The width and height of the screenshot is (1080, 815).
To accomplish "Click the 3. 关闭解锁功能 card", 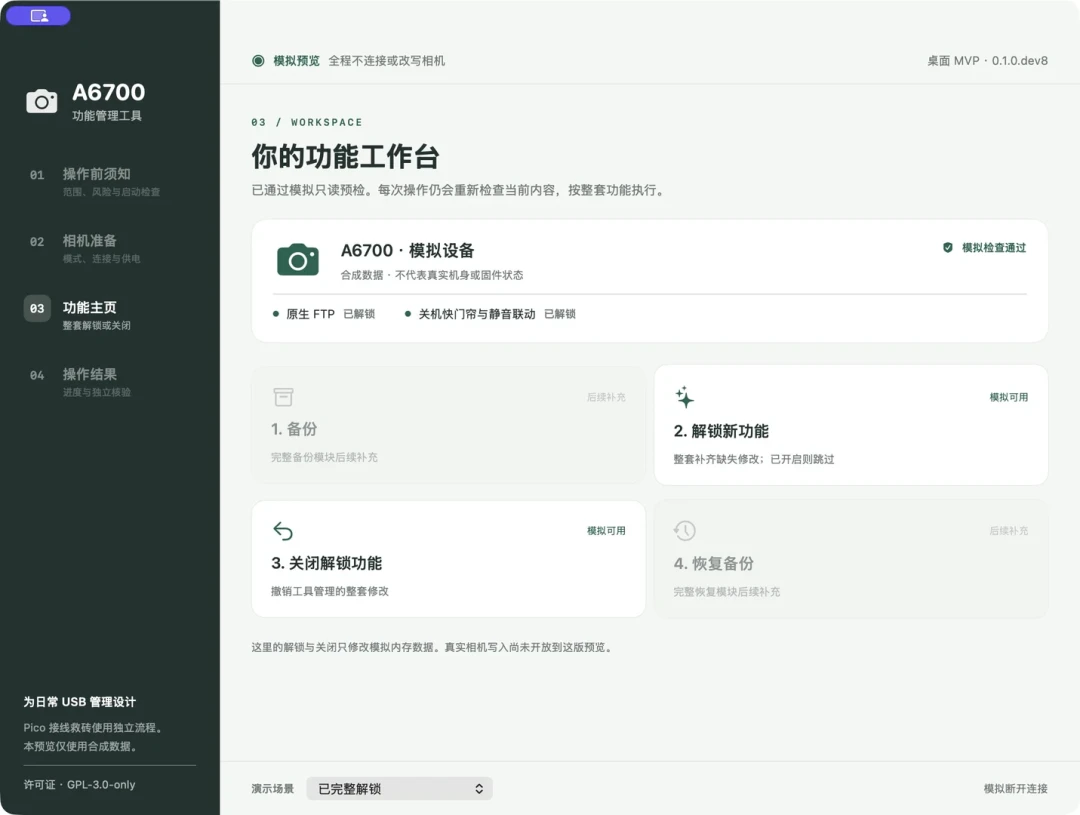I will [x=448, y=559].
